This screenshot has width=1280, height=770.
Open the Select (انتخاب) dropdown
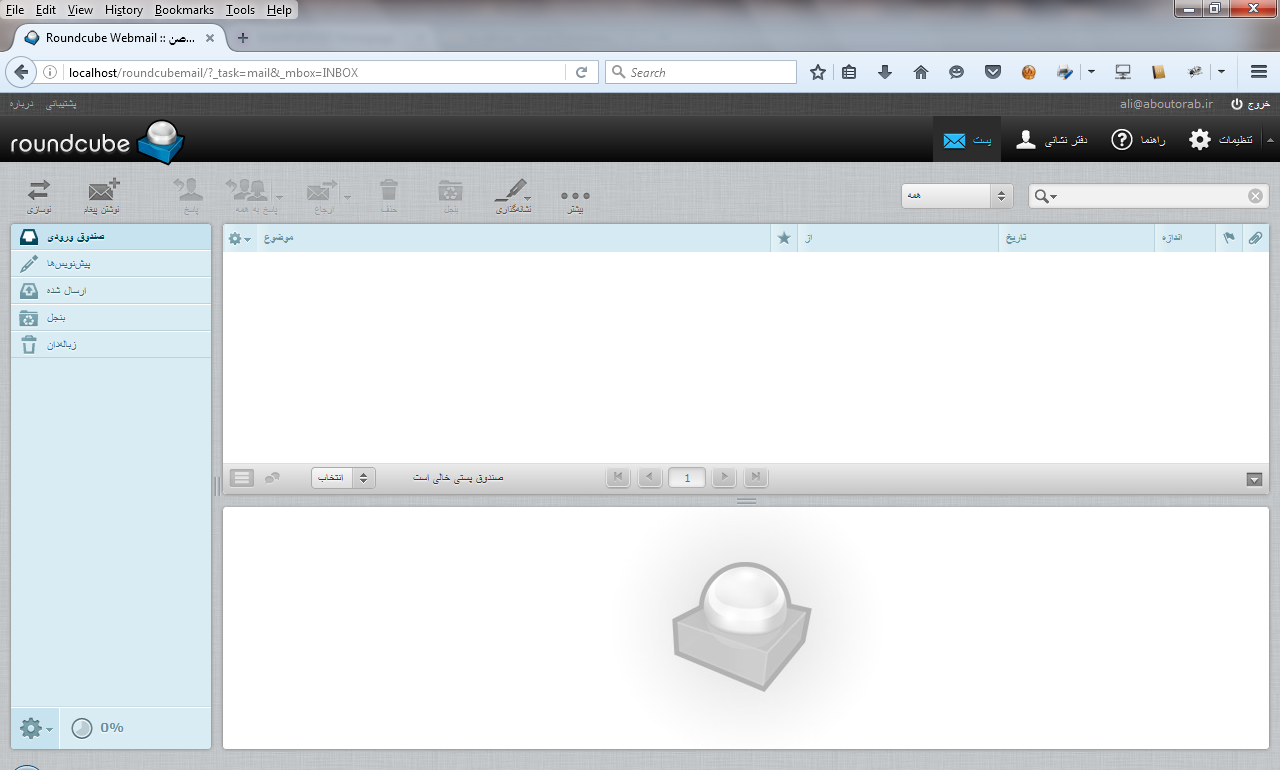(343, 478)
